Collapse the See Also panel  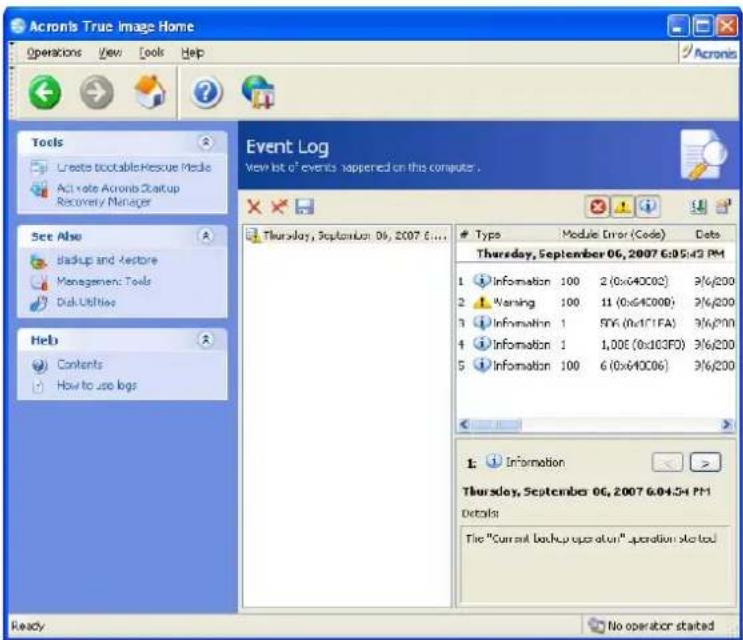(206, 236)
